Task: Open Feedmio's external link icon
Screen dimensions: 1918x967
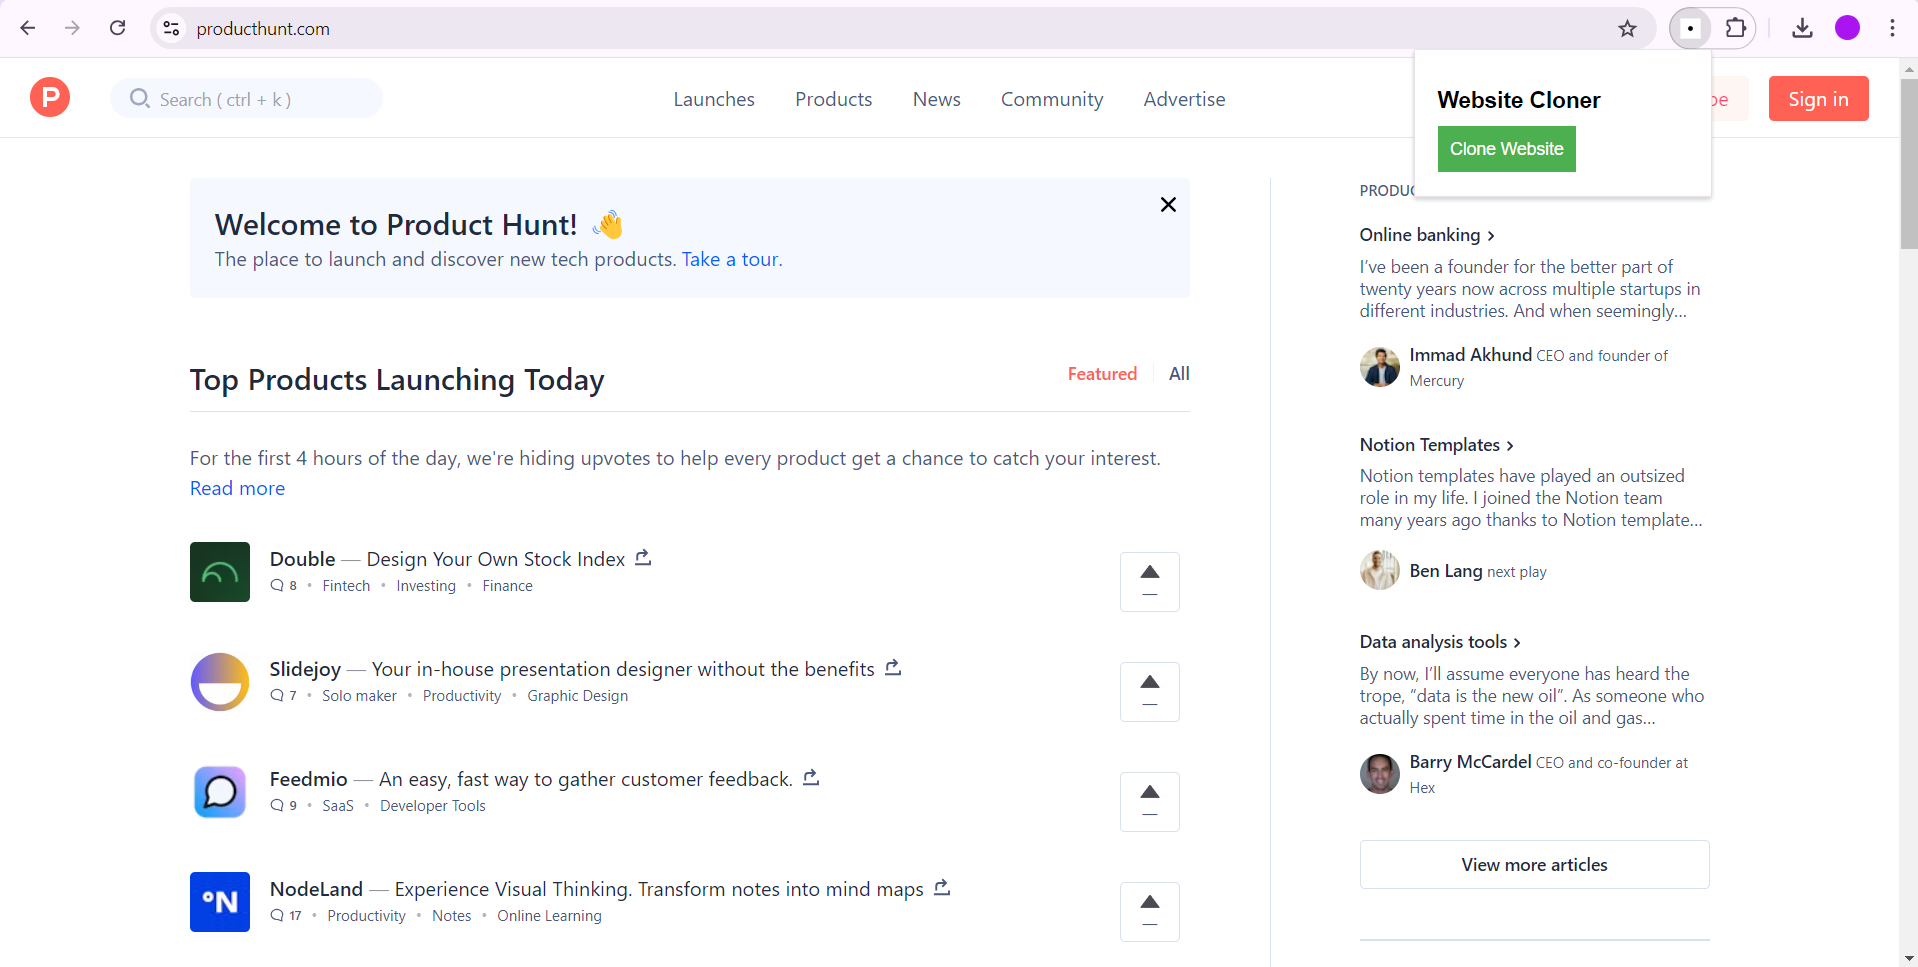Action: pyautogui.click(x=811, y=778)
